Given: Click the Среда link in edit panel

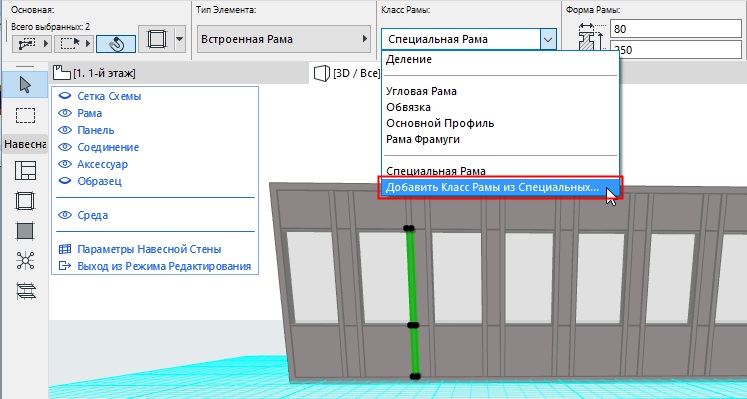Looking at the screenshot, I should (x=92, y=216).
